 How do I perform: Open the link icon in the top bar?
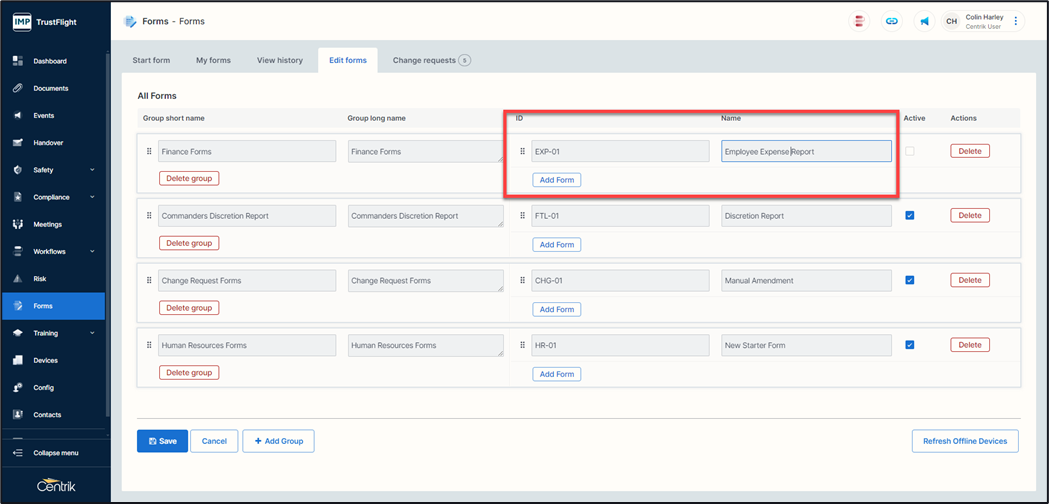point(892,21)
